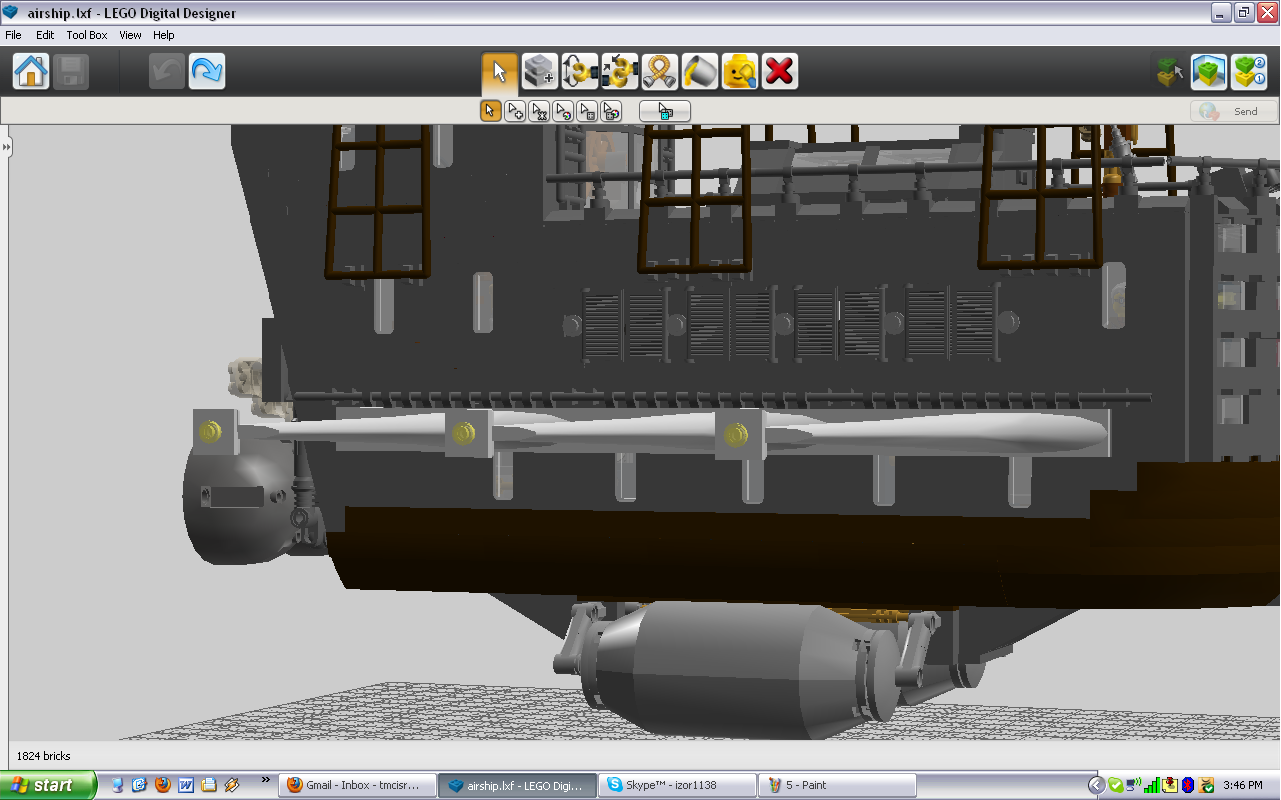1281x800 pixels.
Task: Open the Help menu
Action: [164, 35]
